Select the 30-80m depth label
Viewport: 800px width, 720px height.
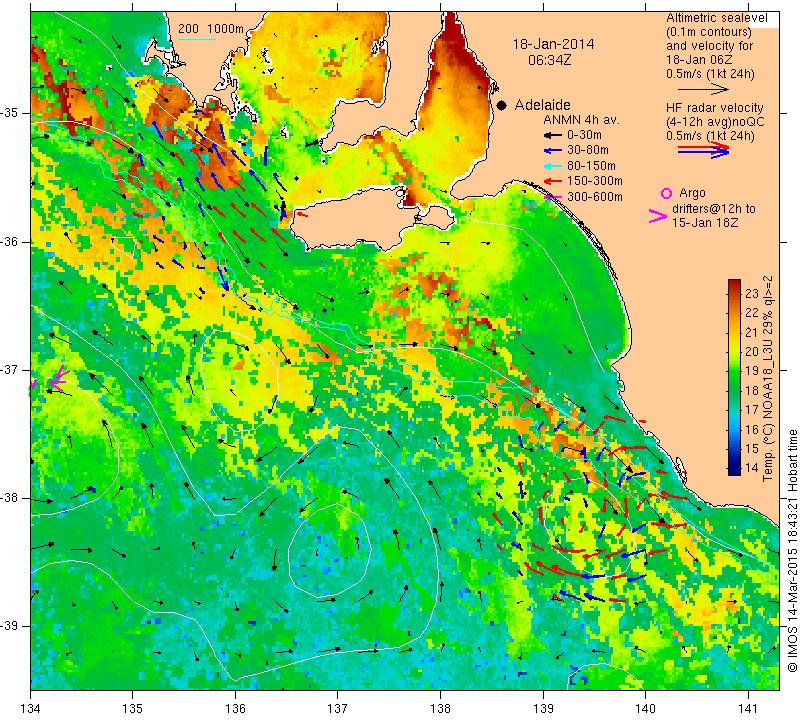[588, 150]
